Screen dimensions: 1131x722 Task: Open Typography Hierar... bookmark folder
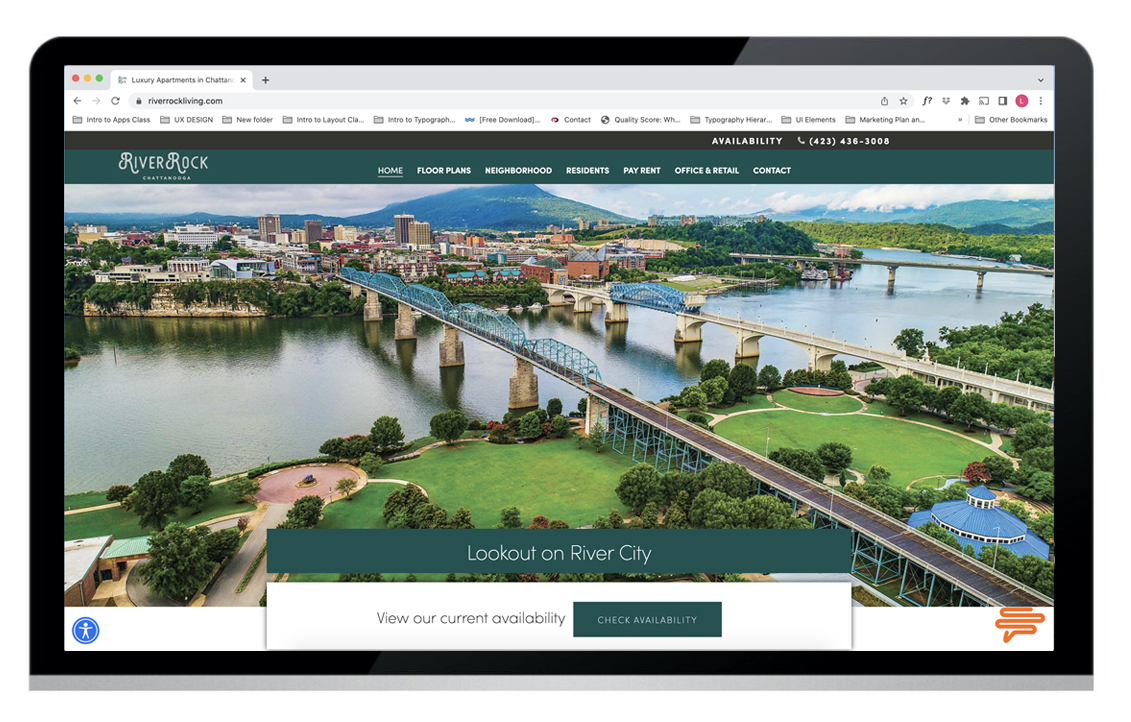pyautogui.click(x=731, y=120)
